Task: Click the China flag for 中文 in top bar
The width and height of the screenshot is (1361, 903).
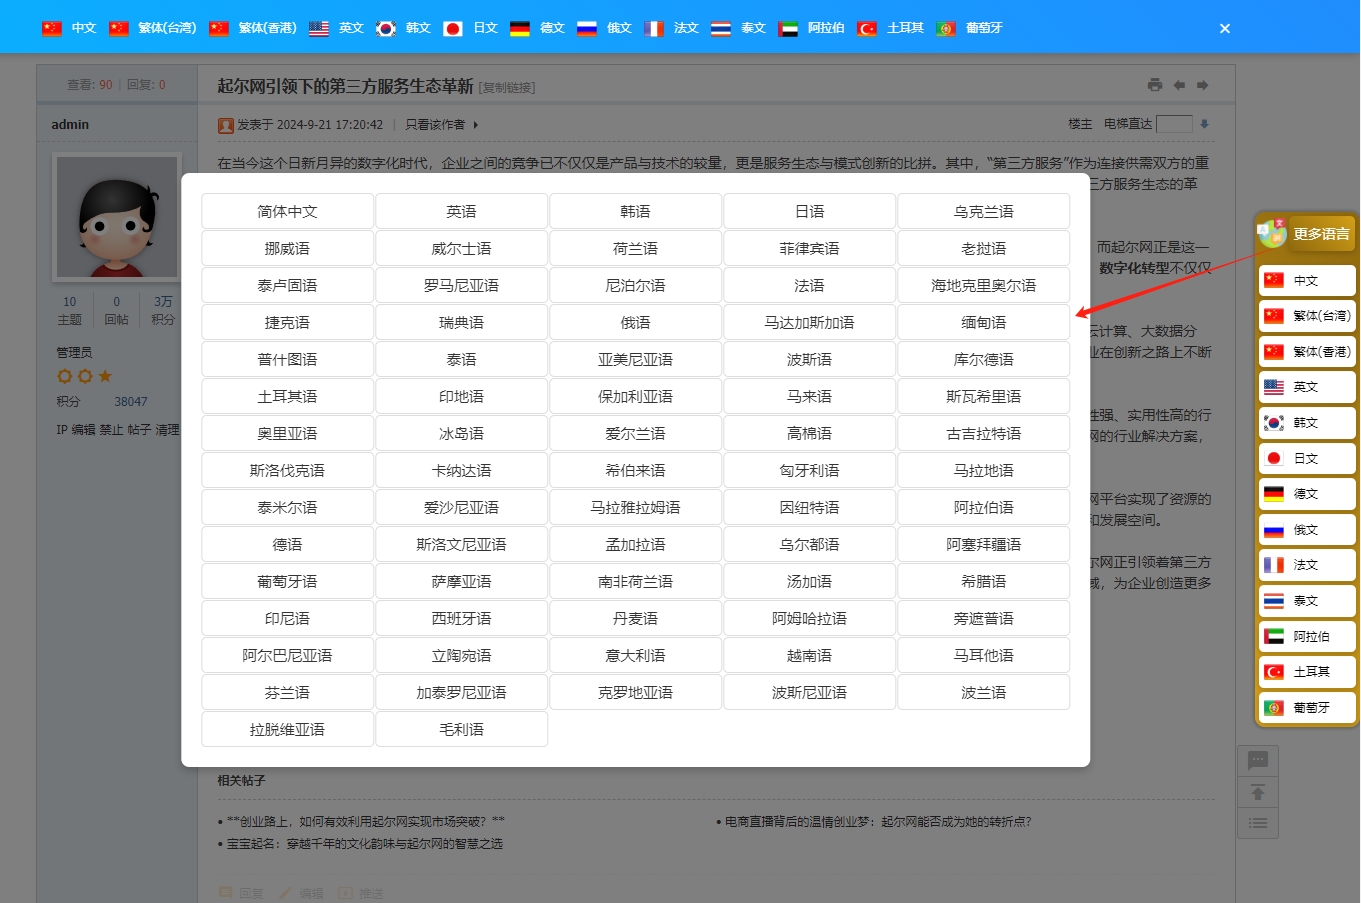Action: click(x=52, y=28)
